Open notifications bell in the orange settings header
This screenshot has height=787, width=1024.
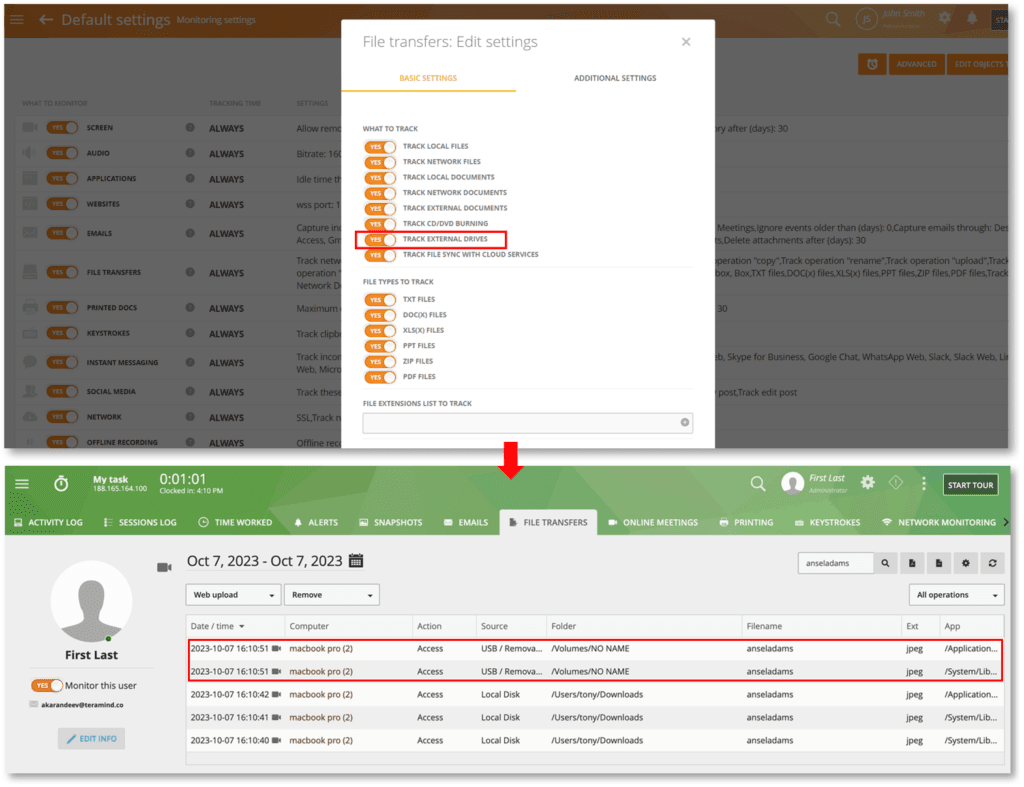[972, 18]
